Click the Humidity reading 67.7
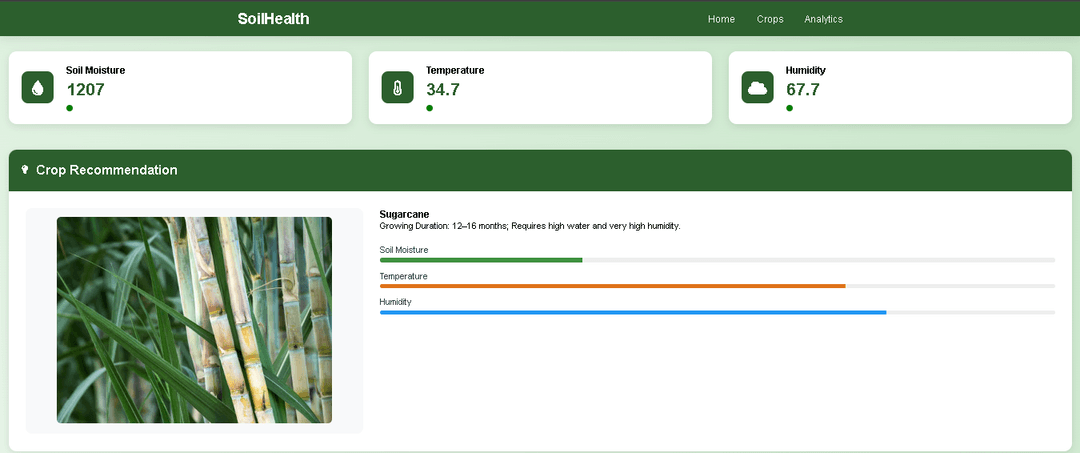This screenshot has height=453, width=1080. tap(803, 90)
